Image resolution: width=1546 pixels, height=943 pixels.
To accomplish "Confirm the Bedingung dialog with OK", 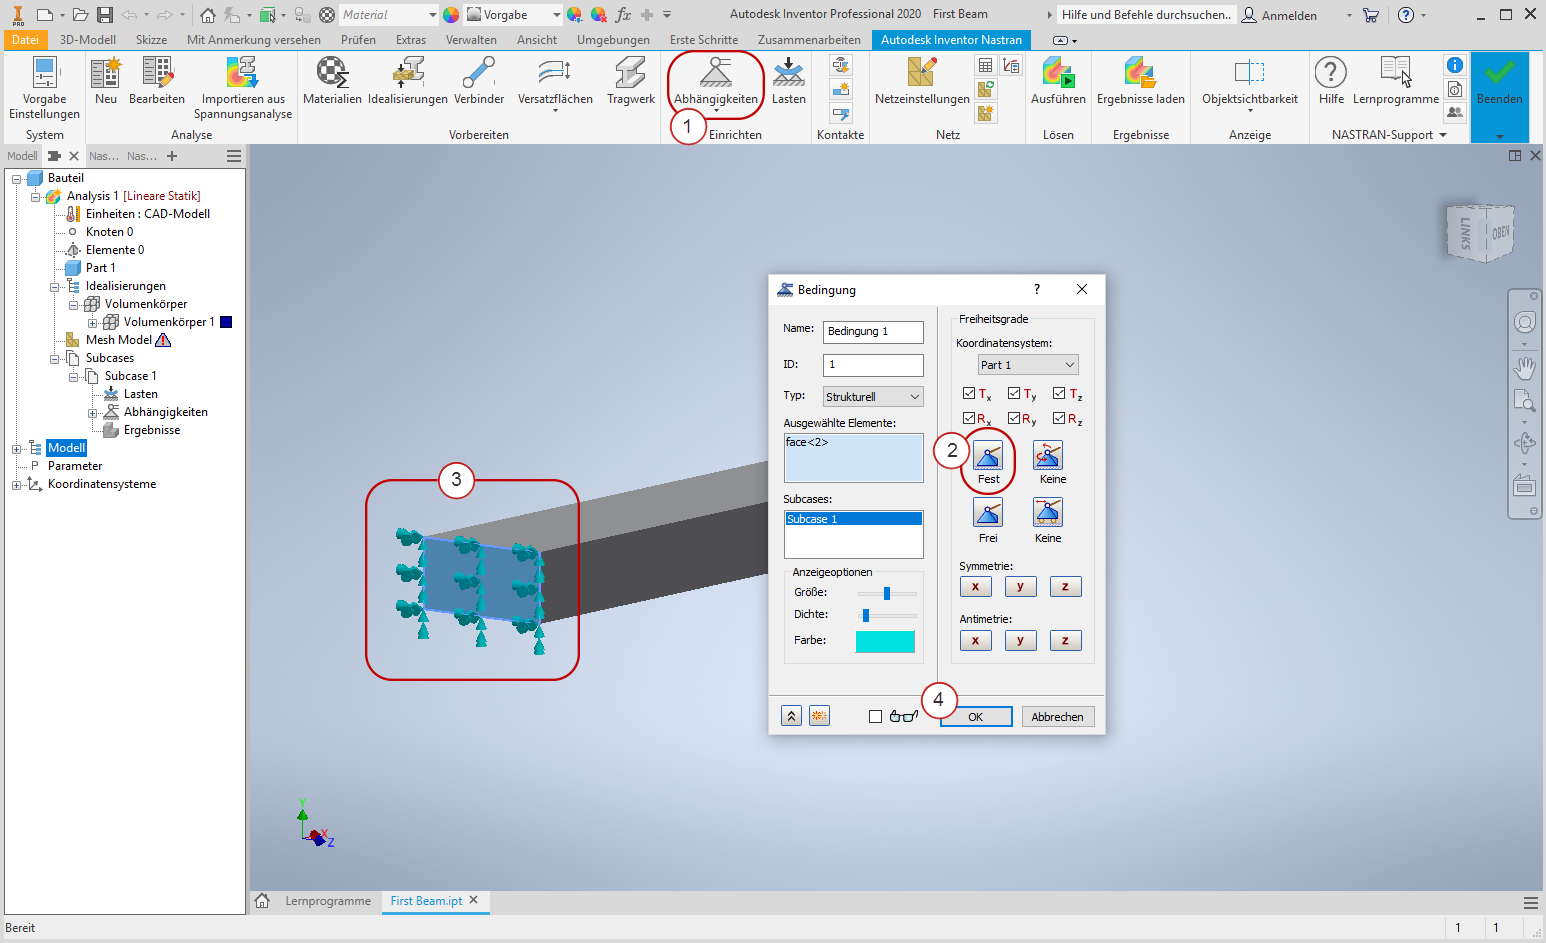I will point(976,717).
